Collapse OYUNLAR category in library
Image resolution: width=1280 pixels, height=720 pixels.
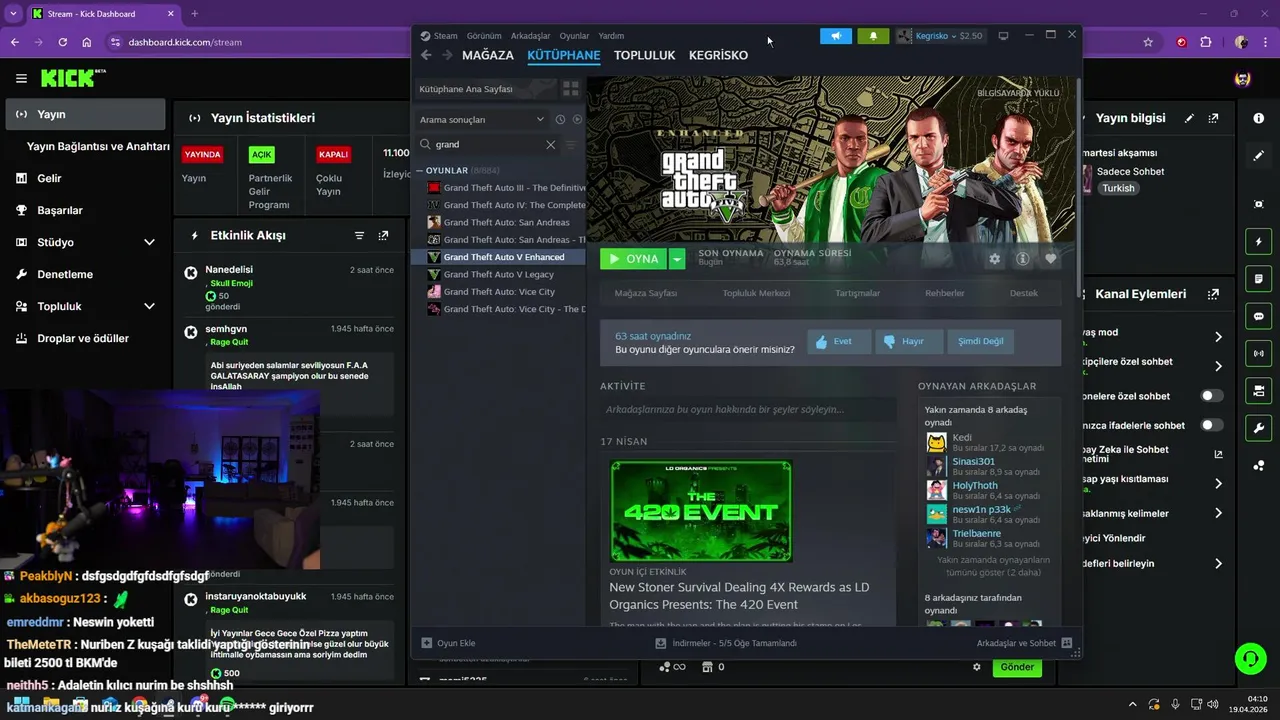pos(419,171)
